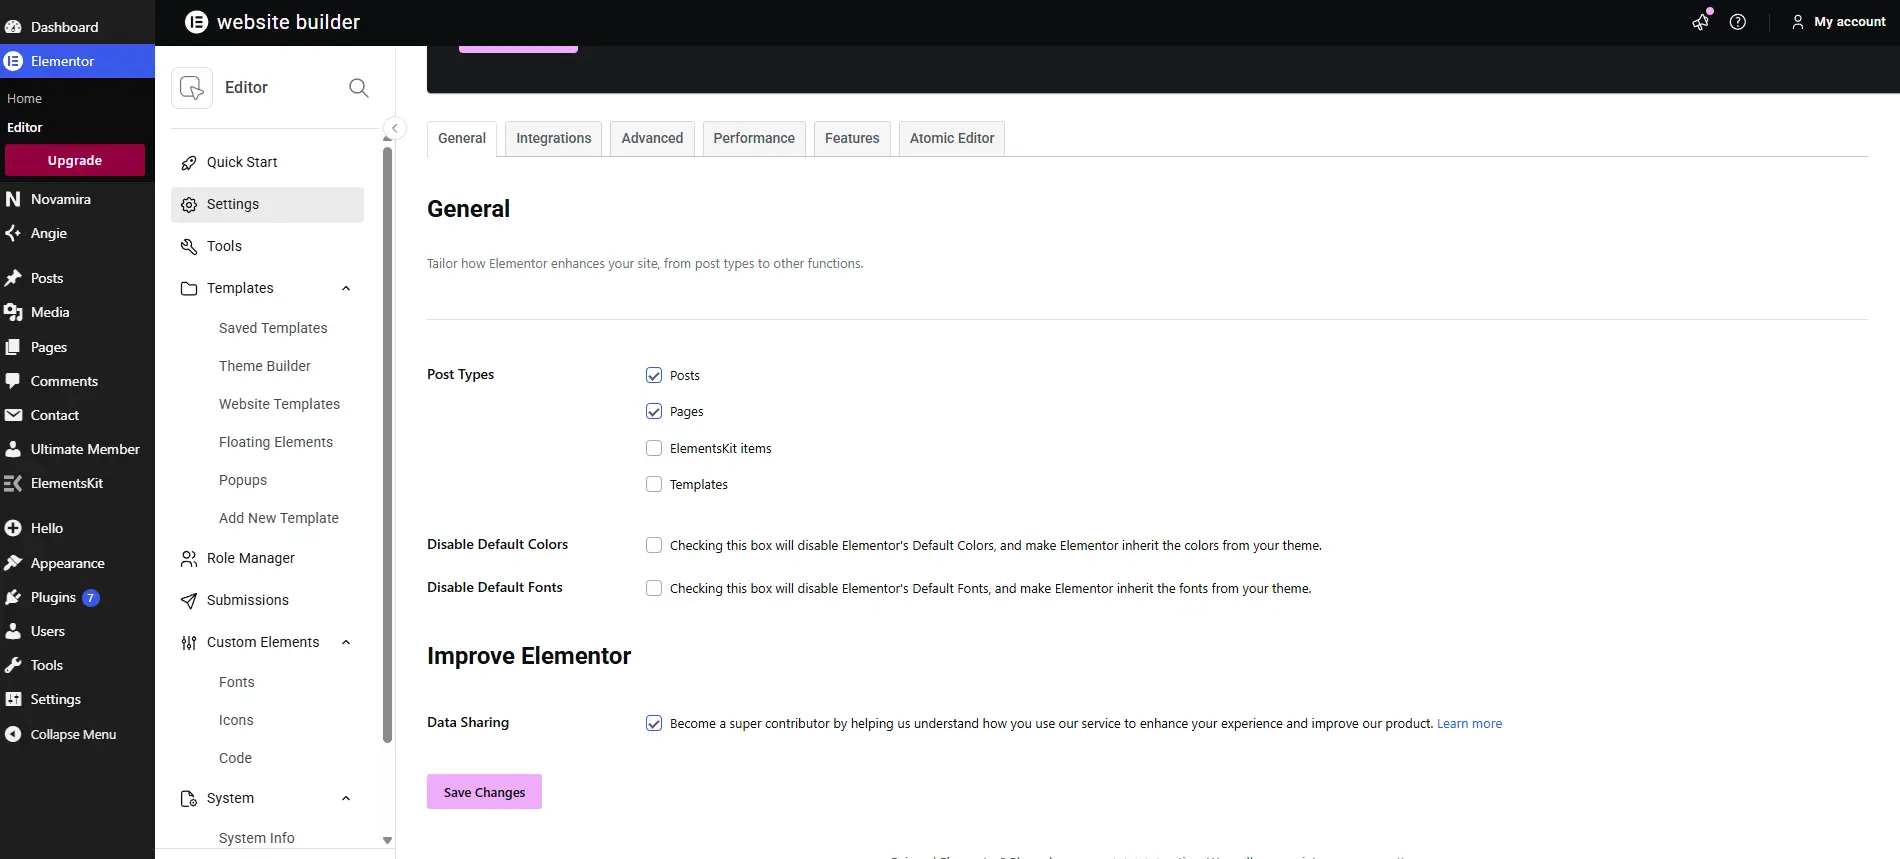Click the Ultimate Member icon
Viewport: 1900px width, 859px height.
tap(13, 449)
